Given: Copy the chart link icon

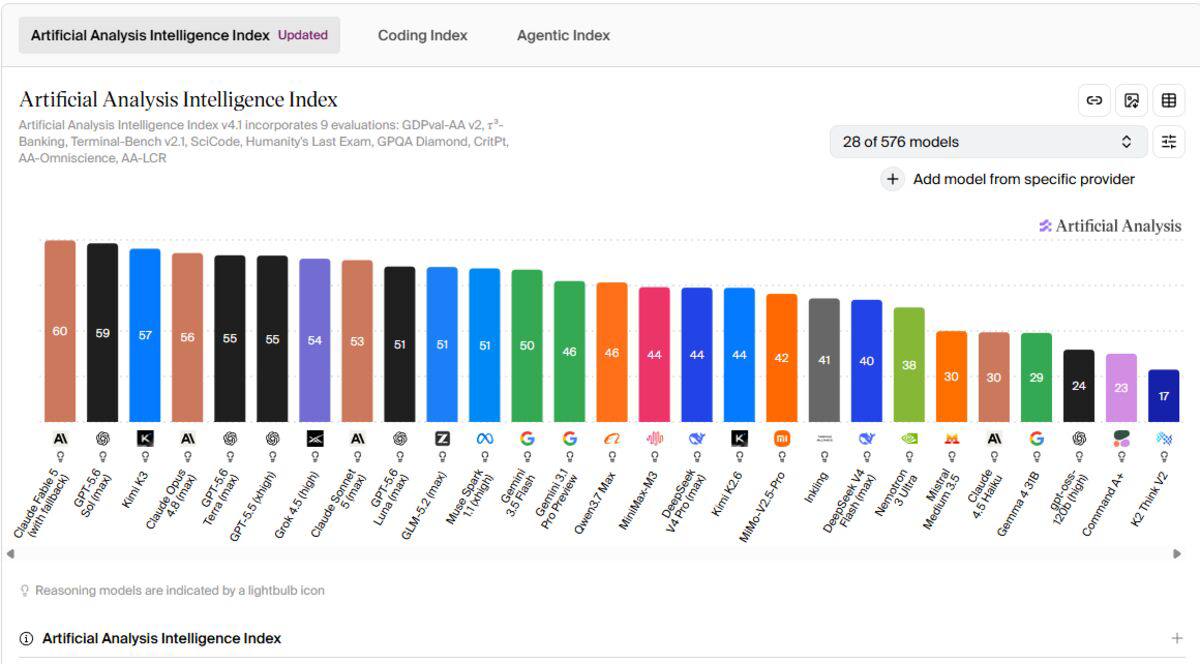Looking at the screenshot, I should (x=1094, y=100).
